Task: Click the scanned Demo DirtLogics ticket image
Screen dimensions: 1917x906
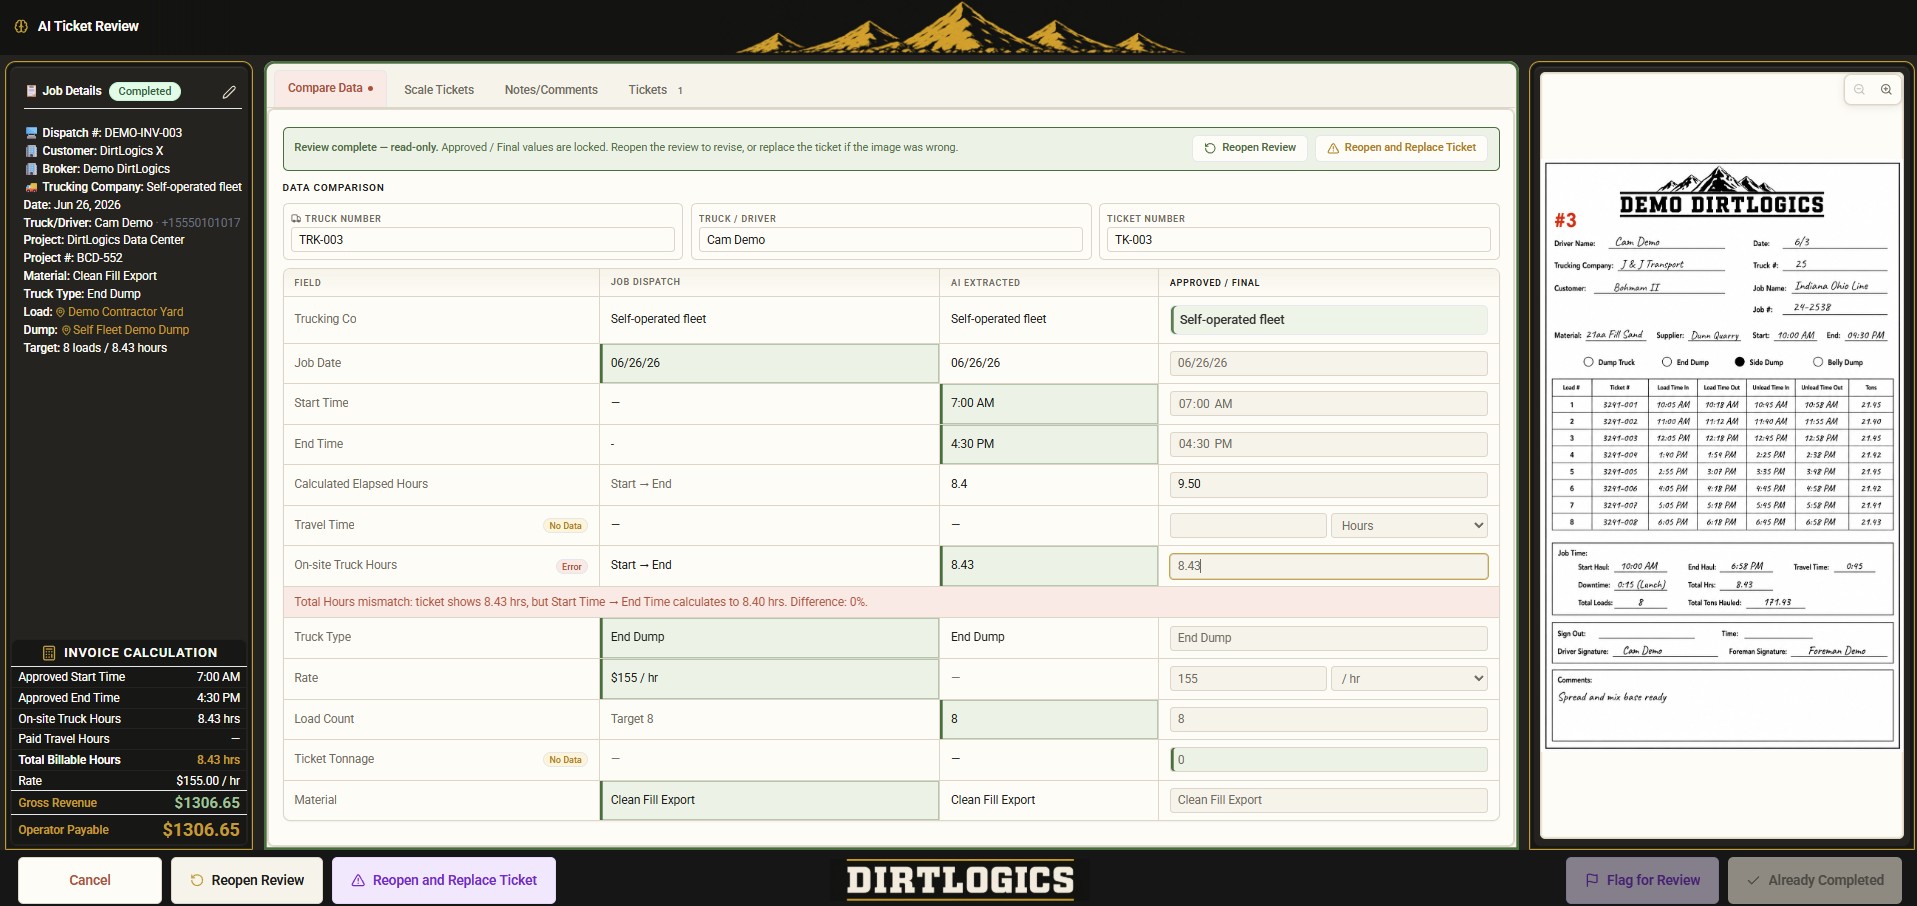Action: click(1722, 455)
